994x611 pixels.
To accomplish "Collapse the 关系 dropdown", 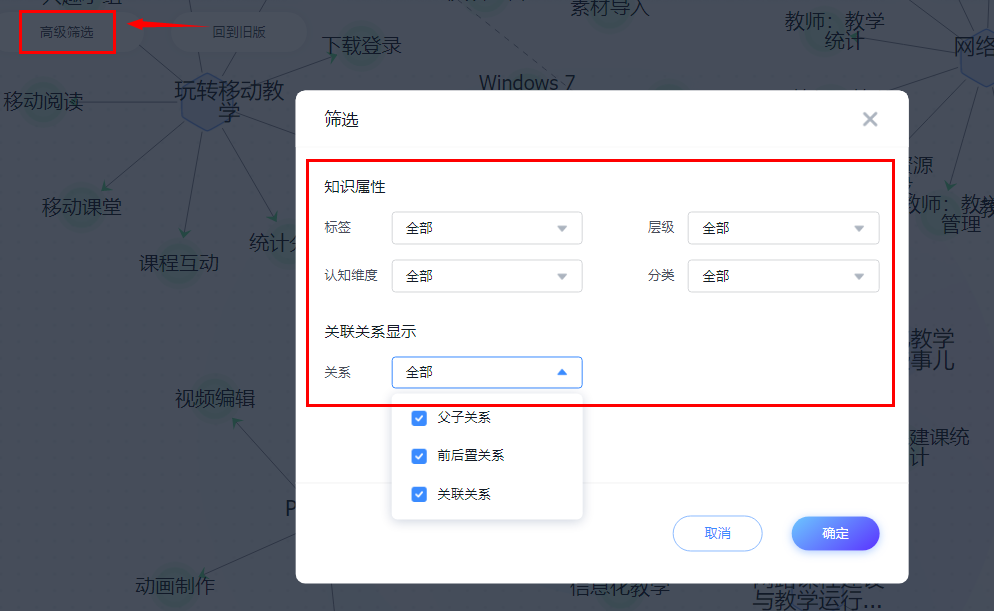I will tap(487, 372).
